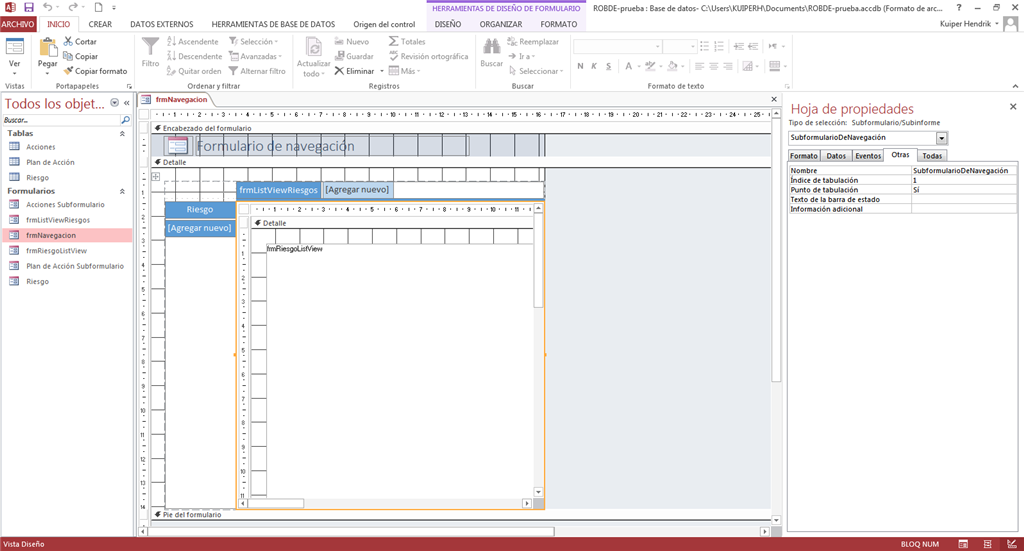This screenshot has height=551, width=1024.
Task: Align text right in Formato de texto
Action: pyautogui.click(x=728, y=66)
